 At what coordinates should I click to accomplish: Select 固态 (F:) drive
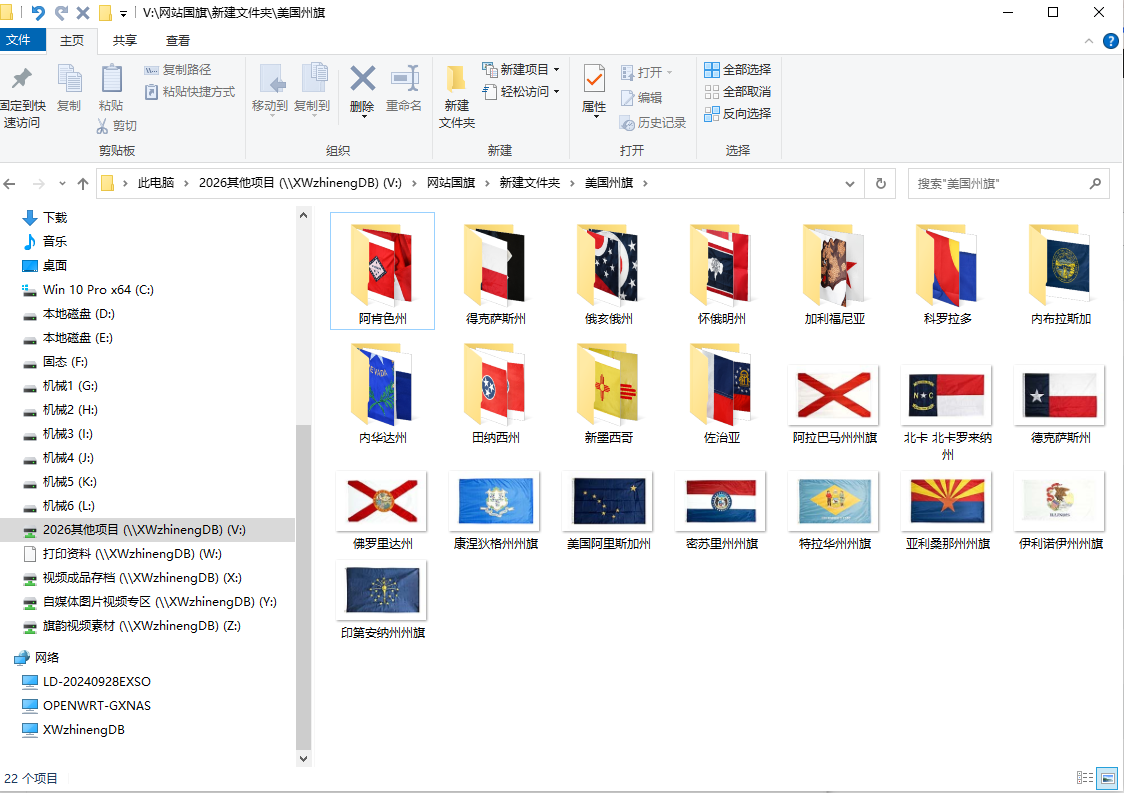pyautogui.click(x=65, y=361)
